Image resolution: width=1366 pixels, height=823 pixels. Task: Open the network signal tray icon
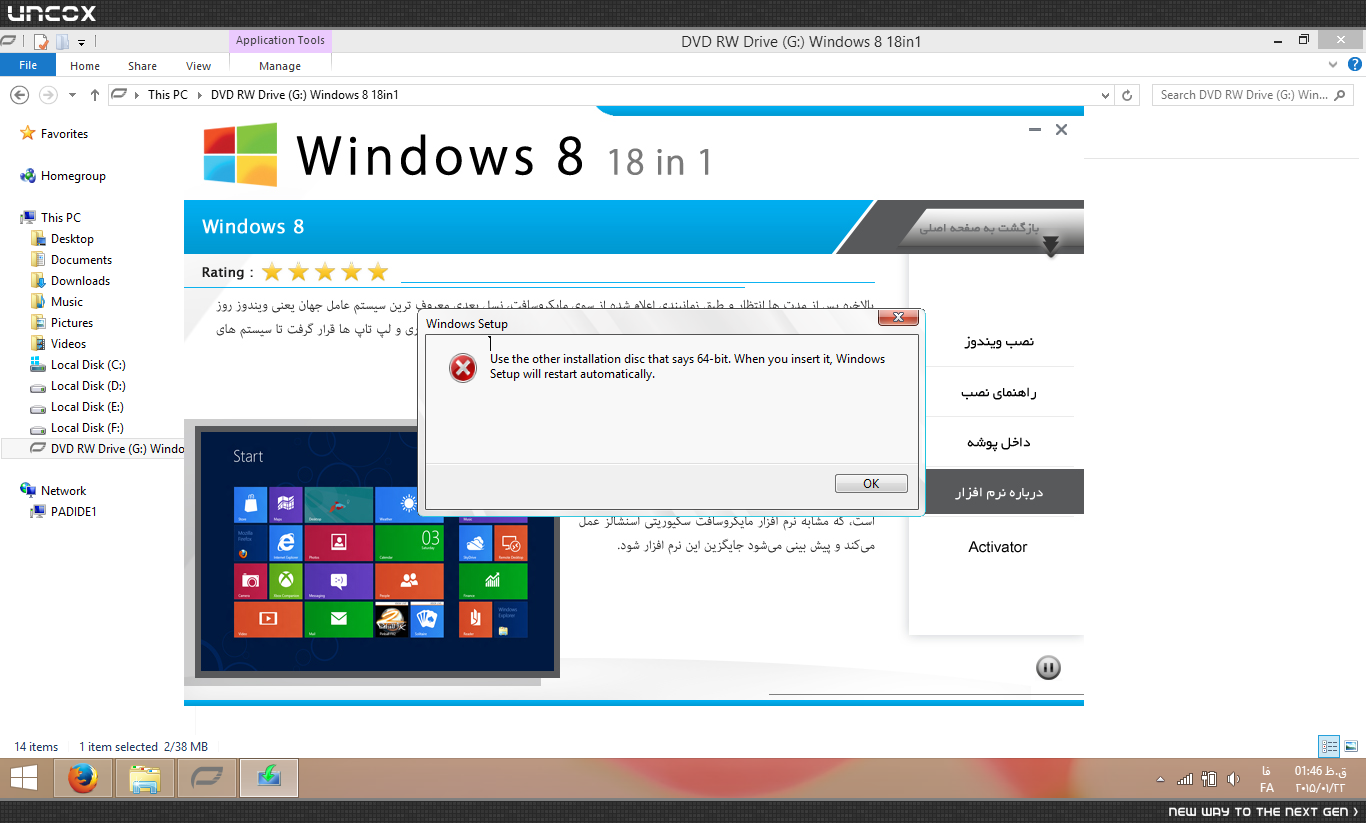click(x=1185, y=779)
